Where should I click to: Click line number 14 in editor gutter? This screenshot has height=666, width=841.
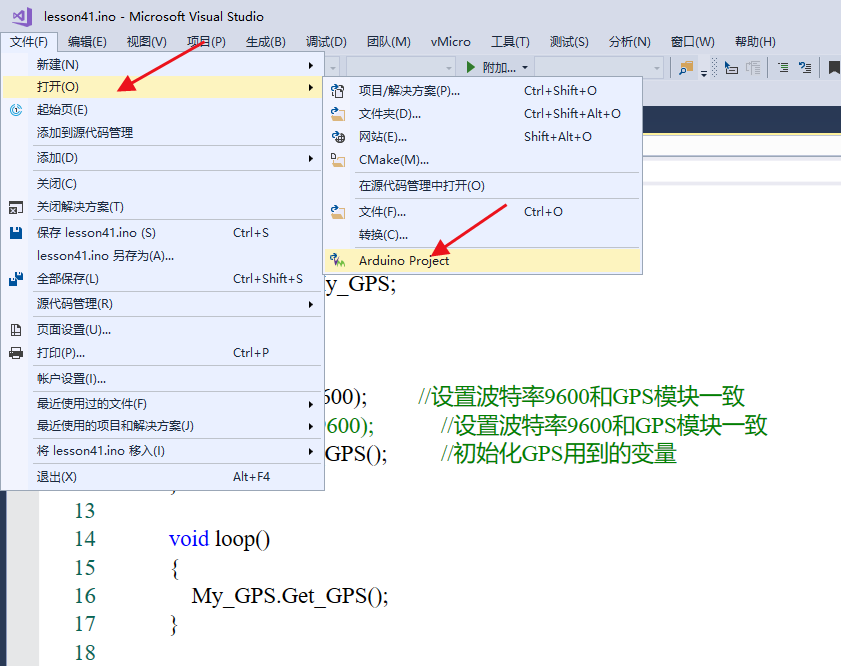[x=85, y=539]
